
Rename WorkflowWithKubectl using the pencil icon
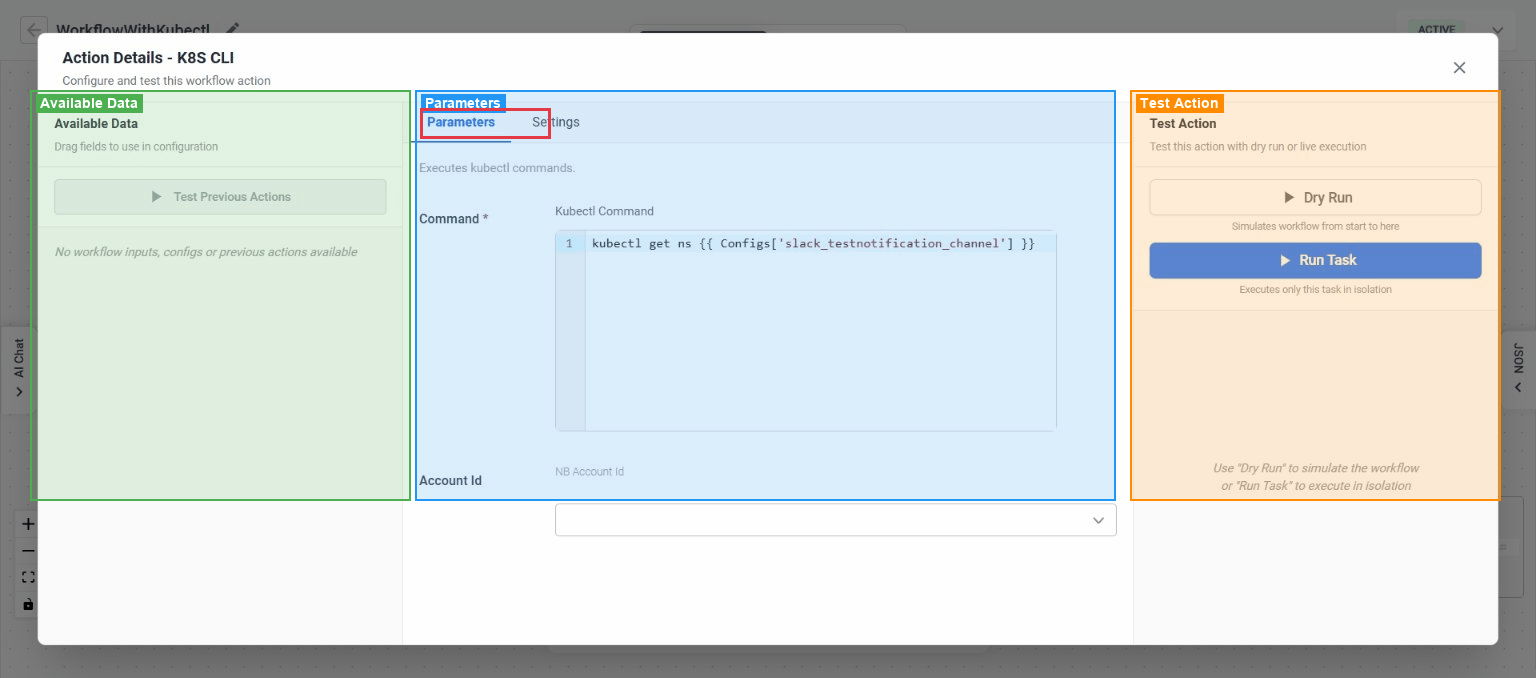click(232, 30)
